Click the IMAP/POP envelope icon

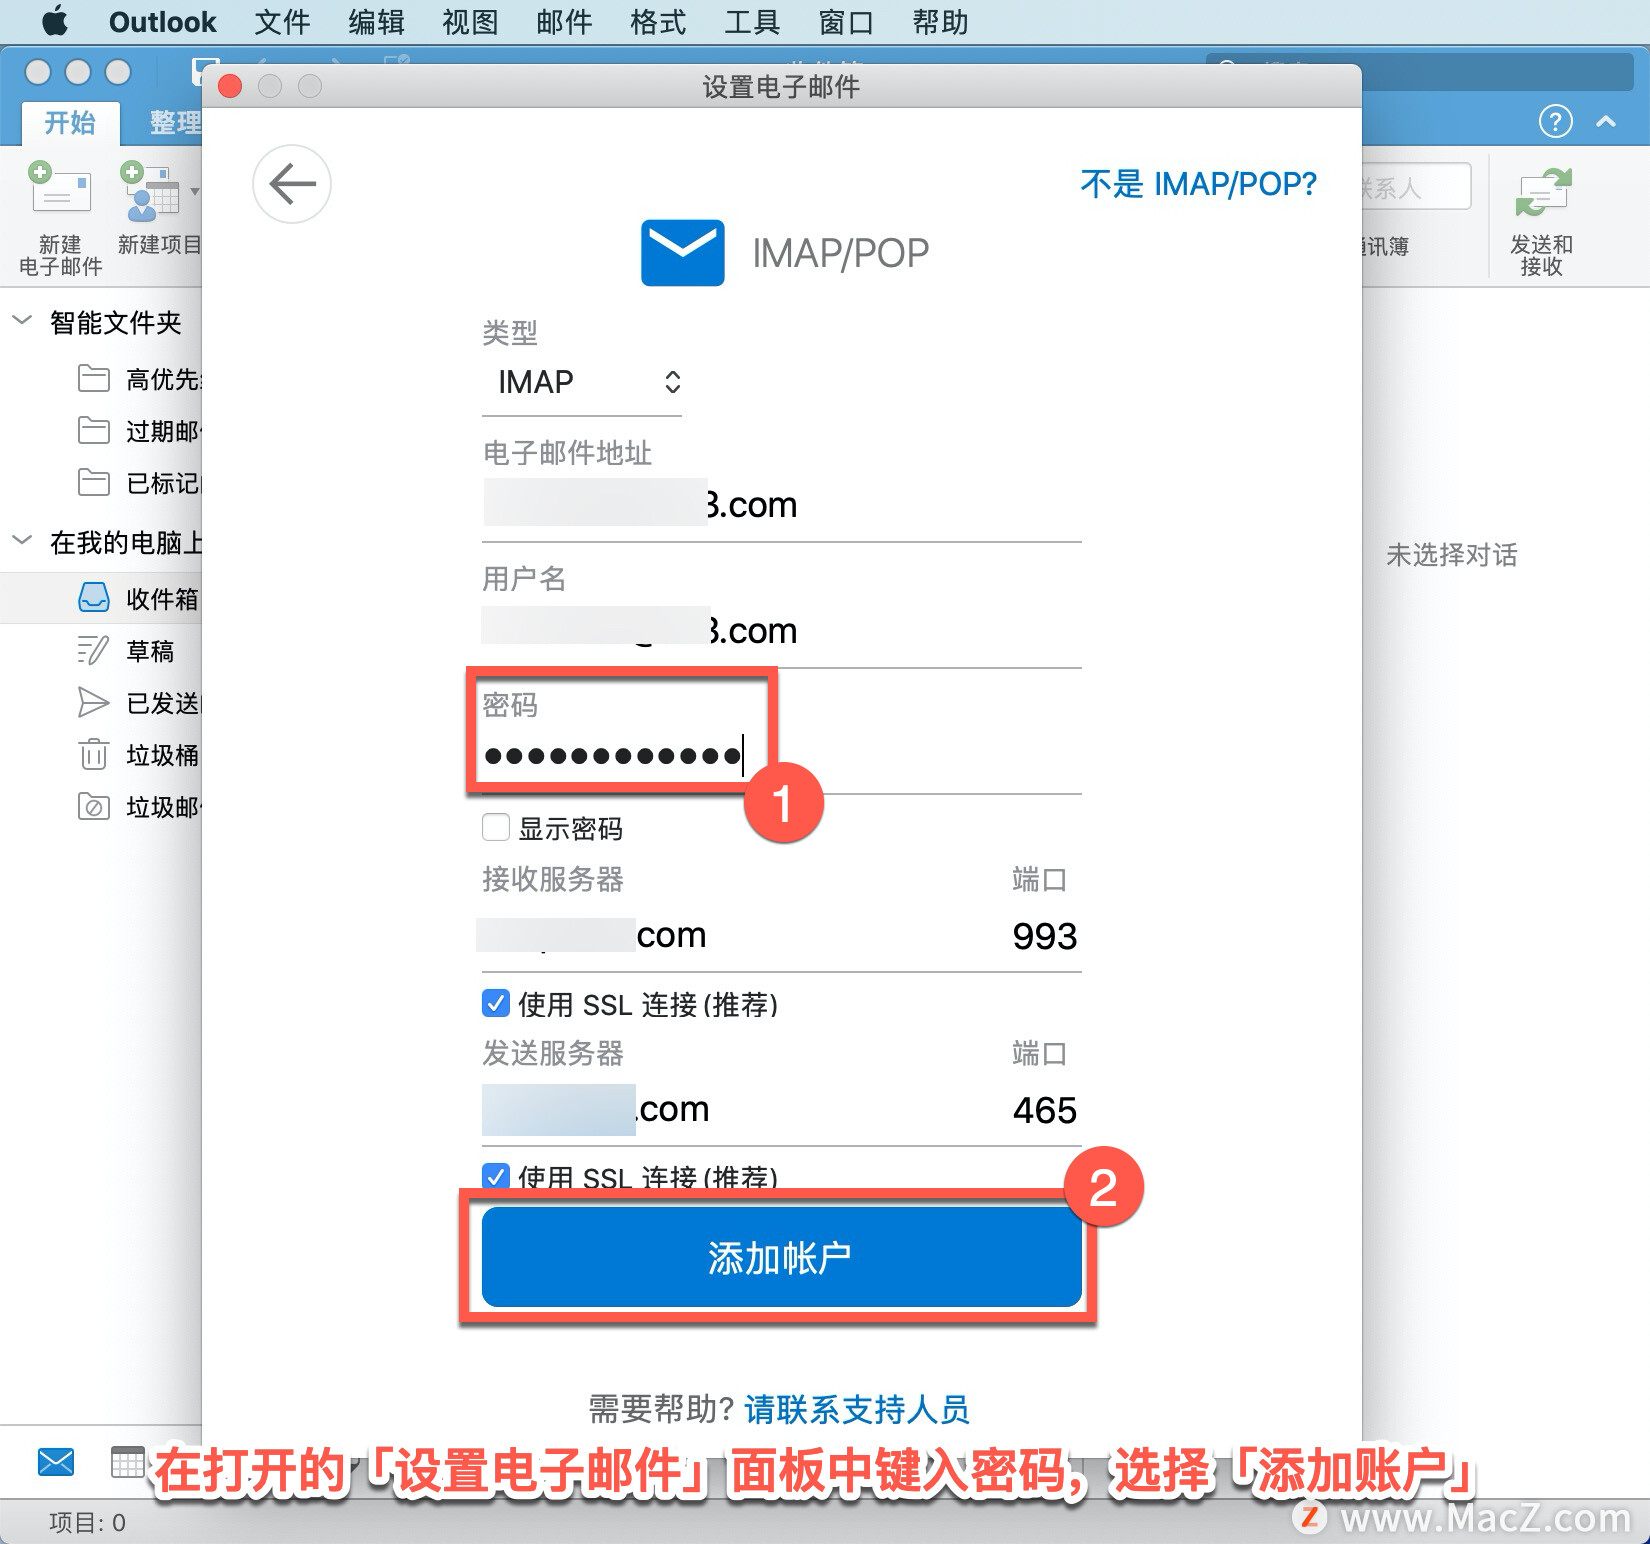pos(683,253)
